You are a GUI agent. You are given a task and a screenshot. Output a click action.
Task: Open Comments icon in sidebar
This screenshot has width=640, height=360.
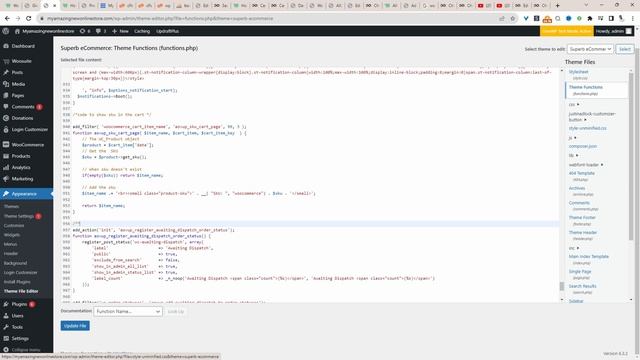click(x=6, y=107)
